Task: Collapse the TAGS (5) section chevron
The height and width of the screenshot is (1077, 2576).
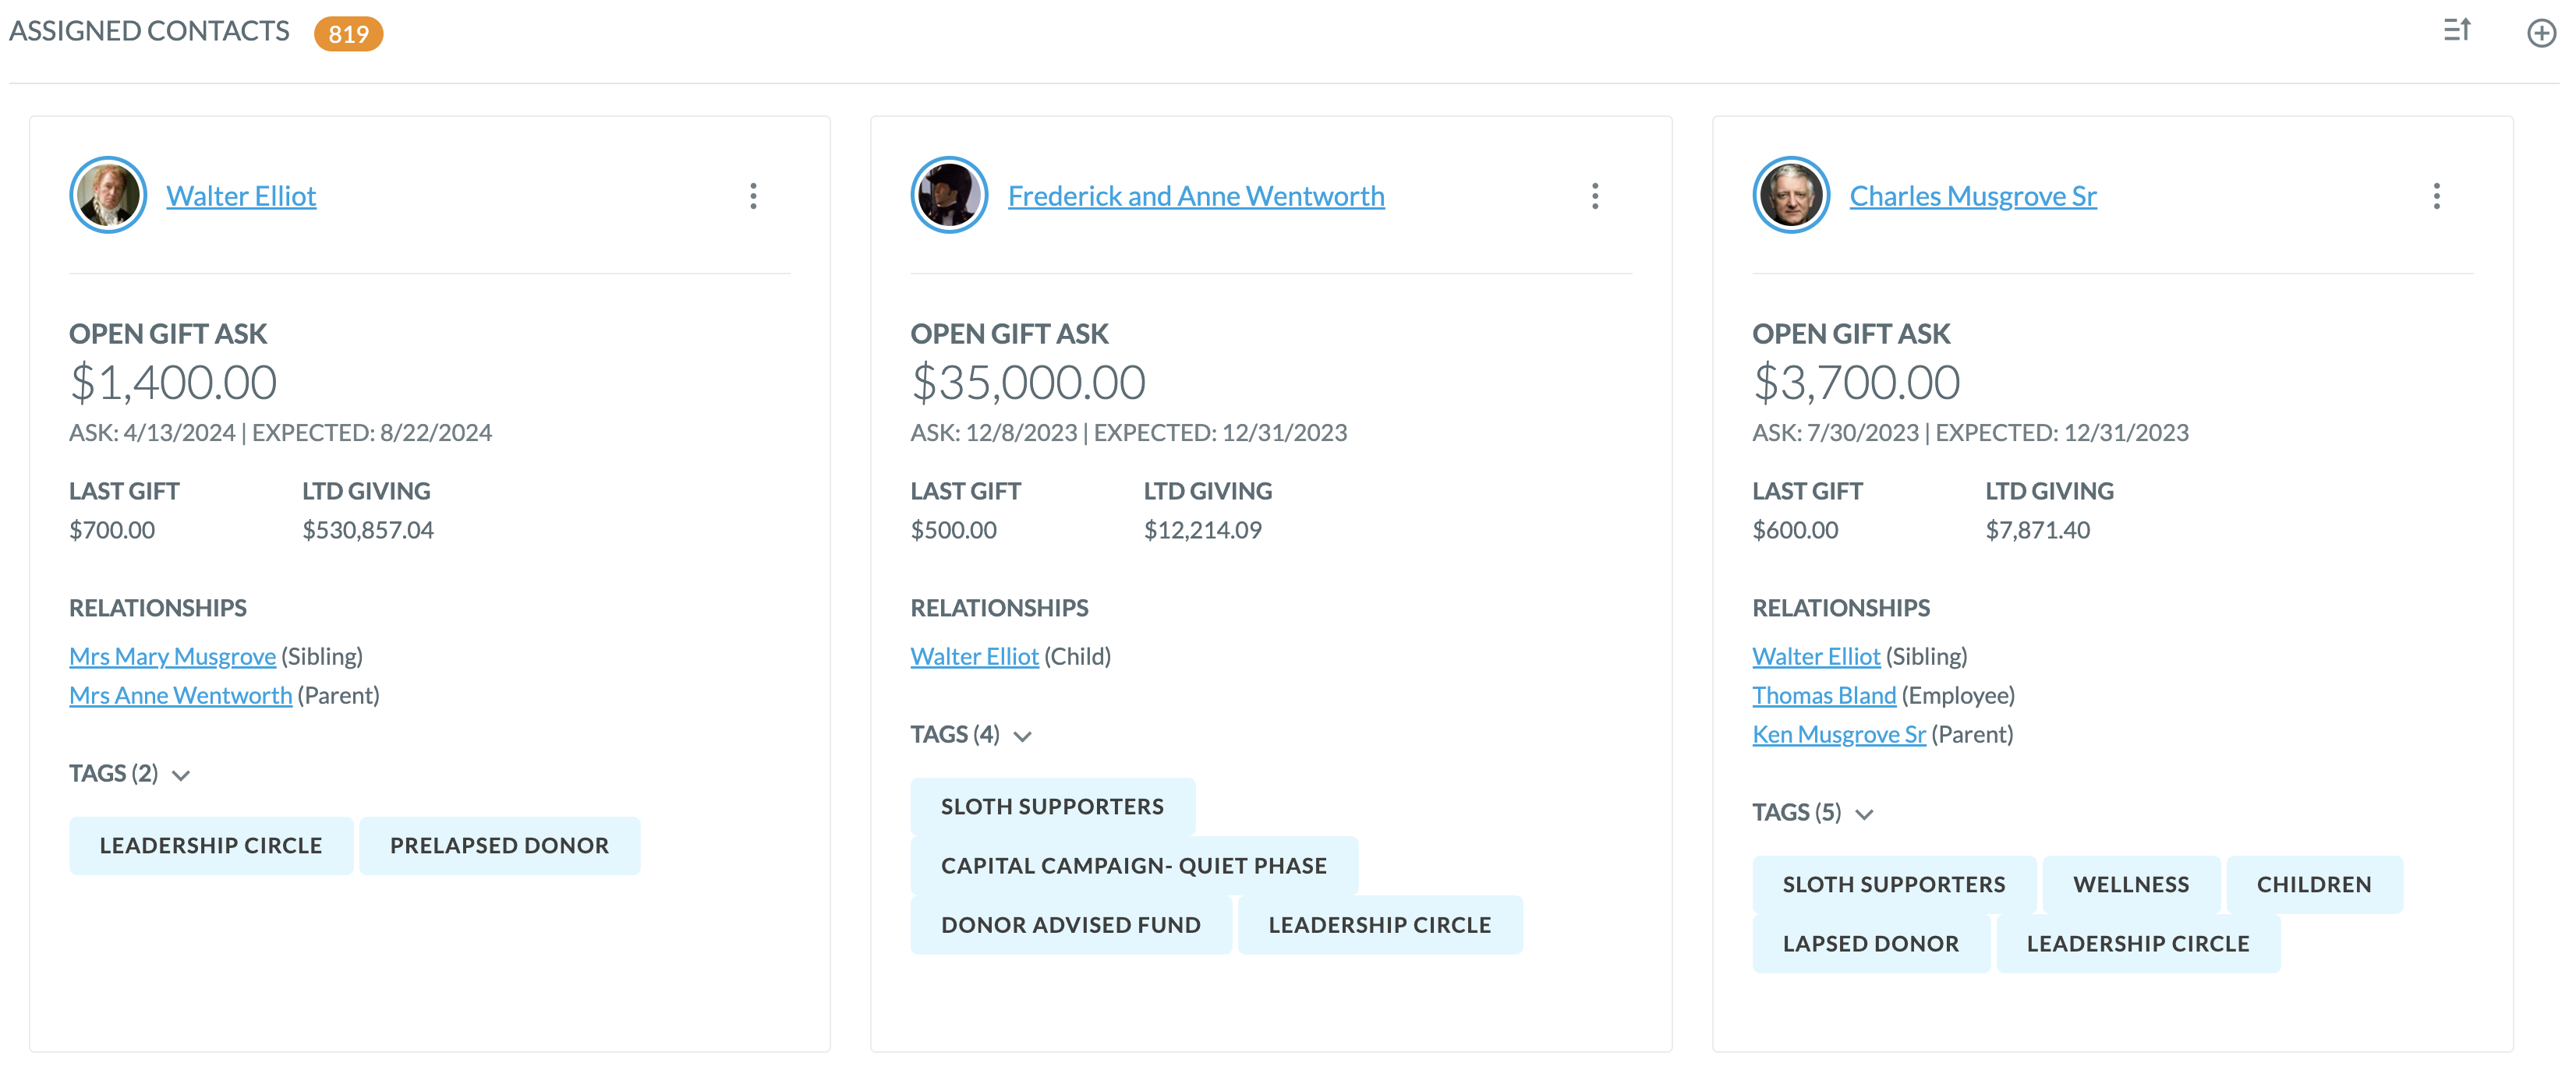Action: tap(1864, 814)
